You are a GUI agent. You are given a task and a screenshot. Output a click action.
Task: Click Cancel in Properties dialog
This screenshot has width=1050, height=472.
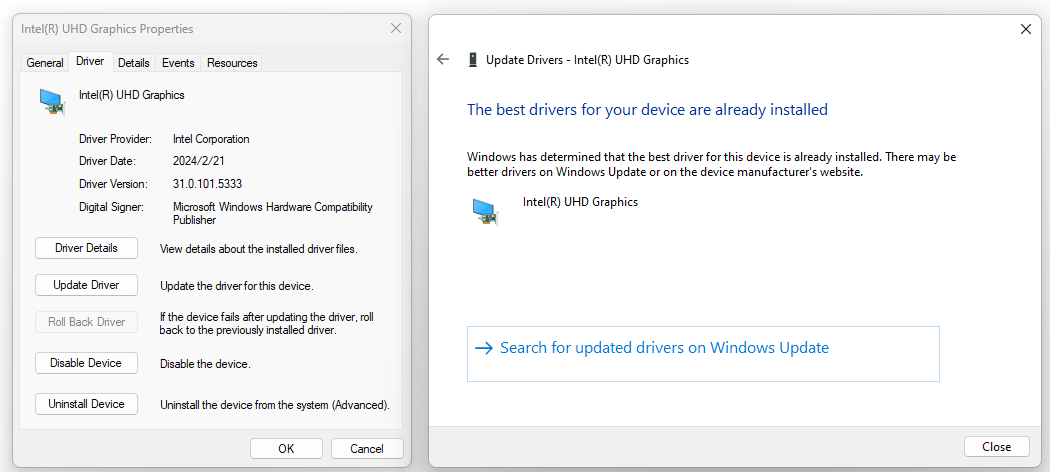tap(367, 449)
